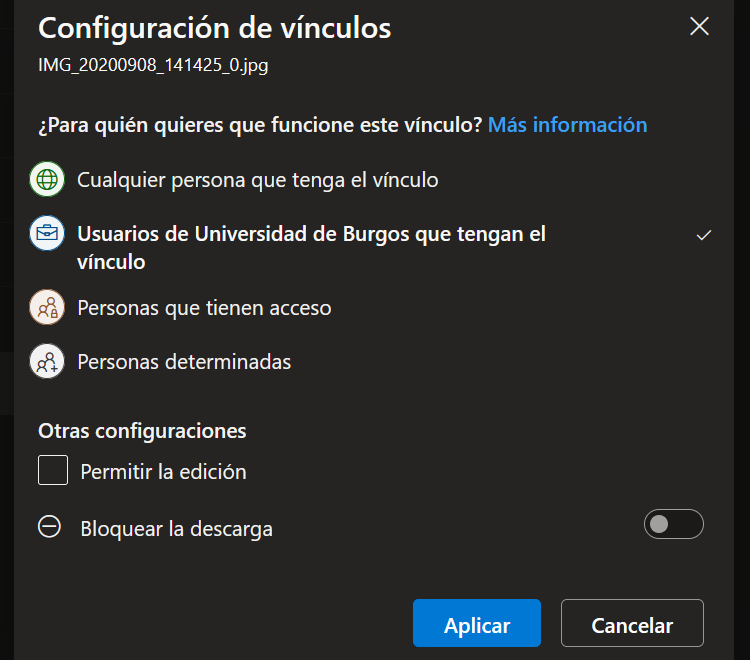Close the Configuración de vínculos dialog
This screenshot has height=660, width=750.
click(x=699, y=26)
